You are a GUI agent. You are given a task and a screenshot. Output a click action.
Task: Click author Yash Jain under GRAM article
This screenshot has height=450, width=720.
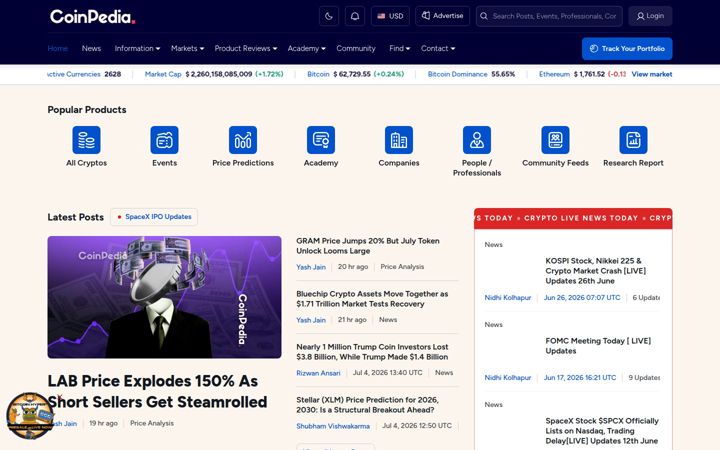click(311, 267)
